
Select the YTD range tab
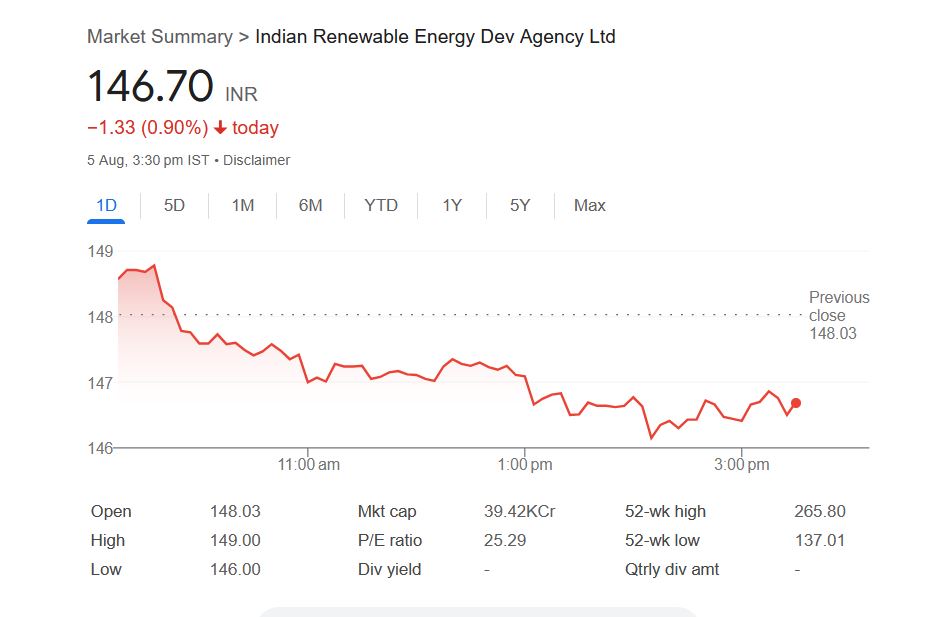pyautogui.click(x=381, y=205)
